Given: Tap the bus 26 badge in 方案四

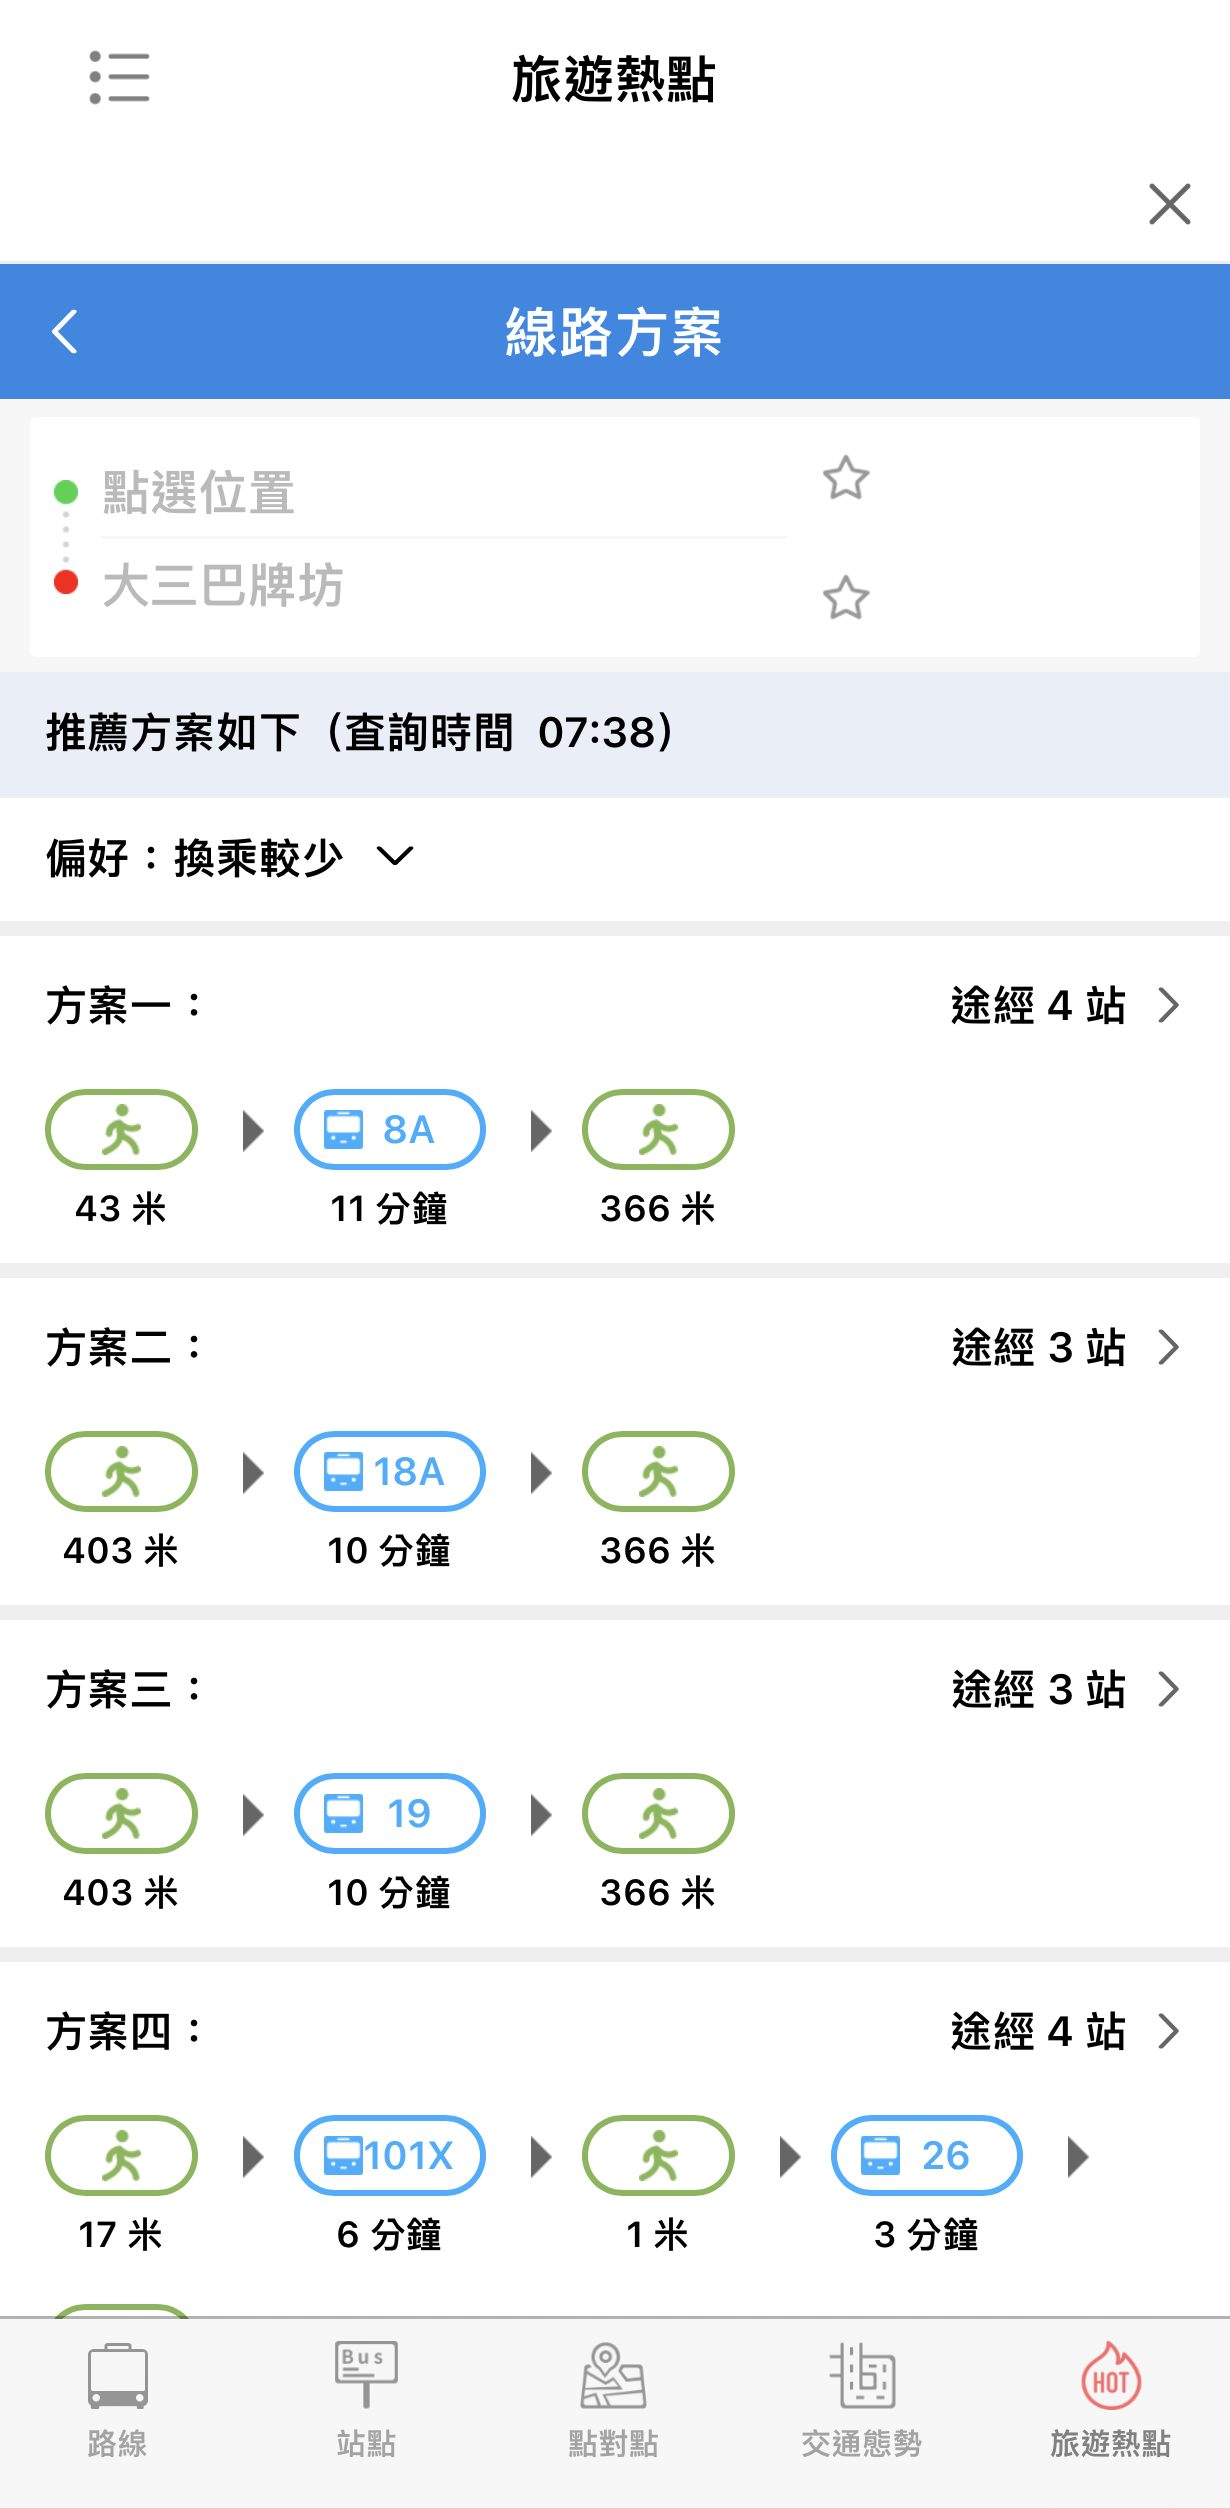Looking at the screenshot, I should pos(926,2156).
